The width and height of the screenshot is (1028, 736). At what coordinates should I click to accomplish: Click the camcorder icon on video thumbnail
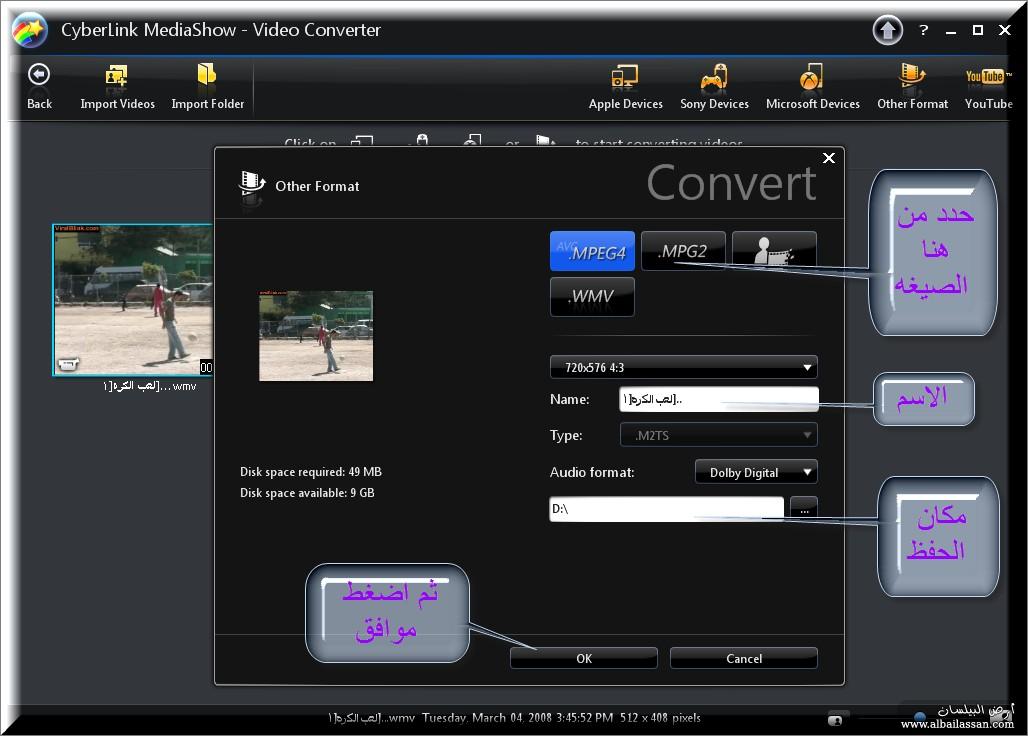click(68, 364)
